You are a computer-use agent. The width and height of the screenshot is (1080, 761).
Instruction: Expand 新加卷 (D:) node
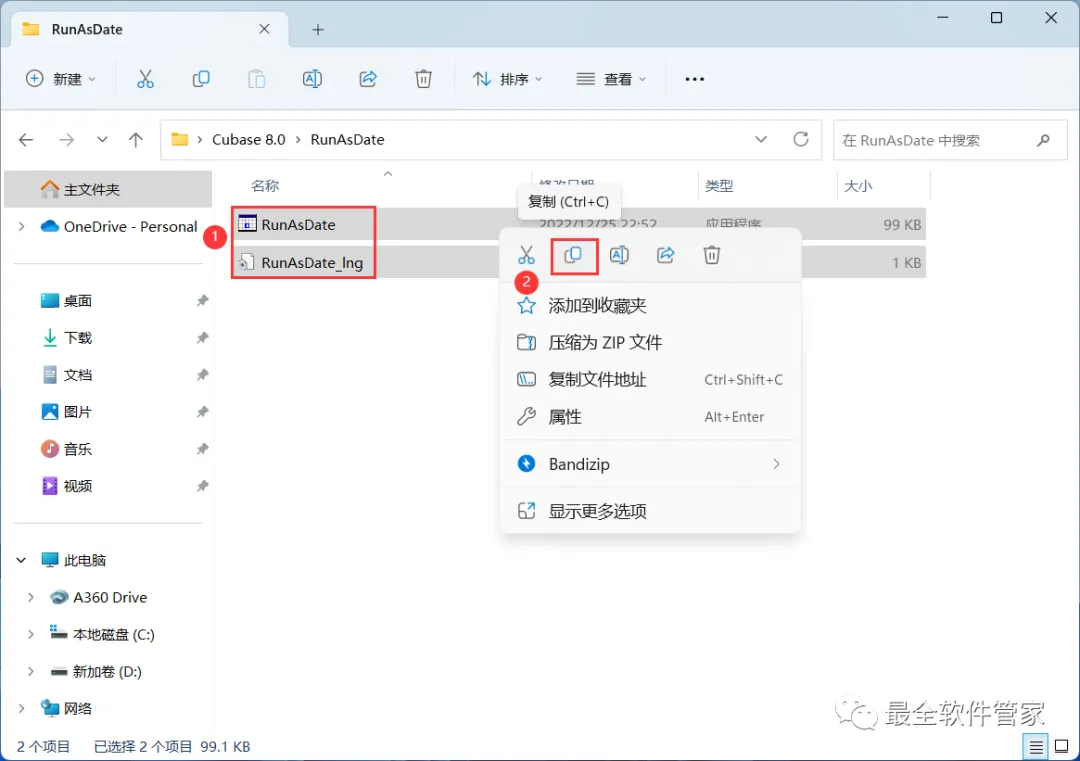point(30,671)
